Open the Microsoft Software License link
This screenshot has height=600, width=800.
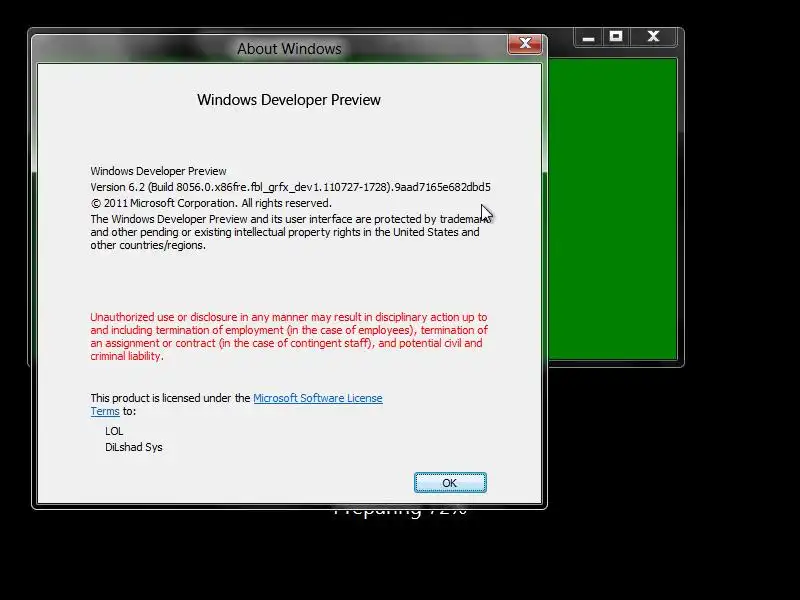click(x=318, y=398)
